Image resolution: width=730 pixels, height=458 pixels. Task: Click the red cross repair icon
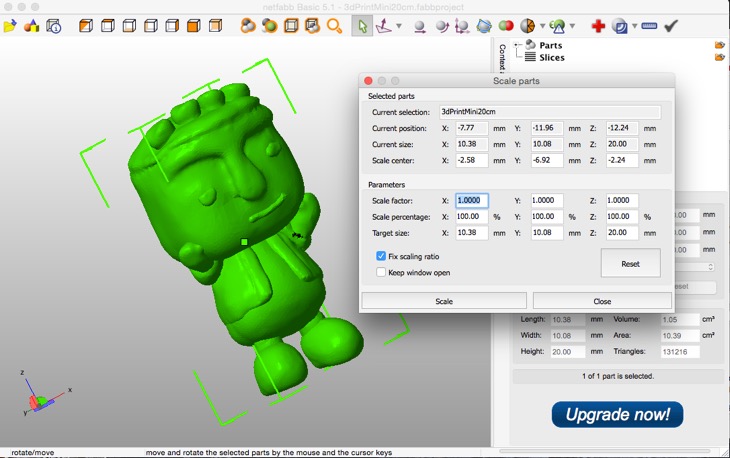click(598, 26)
